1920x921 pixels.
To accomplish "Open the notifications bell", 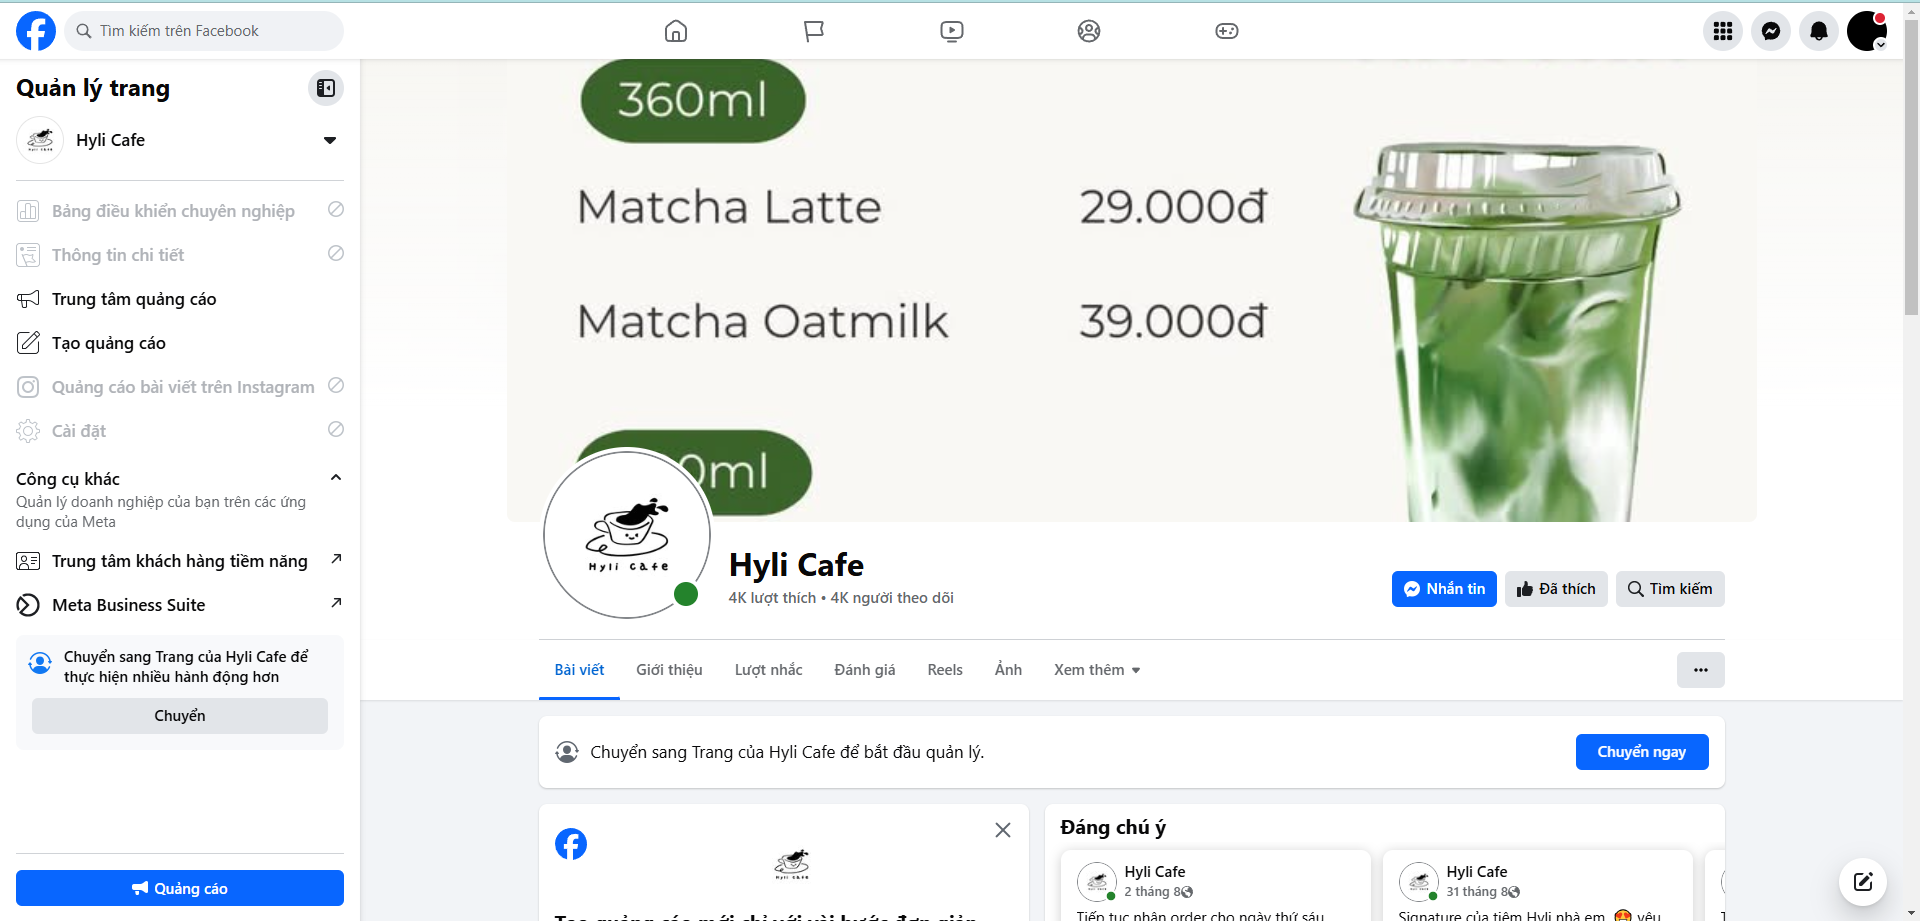I will pos(1819,31).
